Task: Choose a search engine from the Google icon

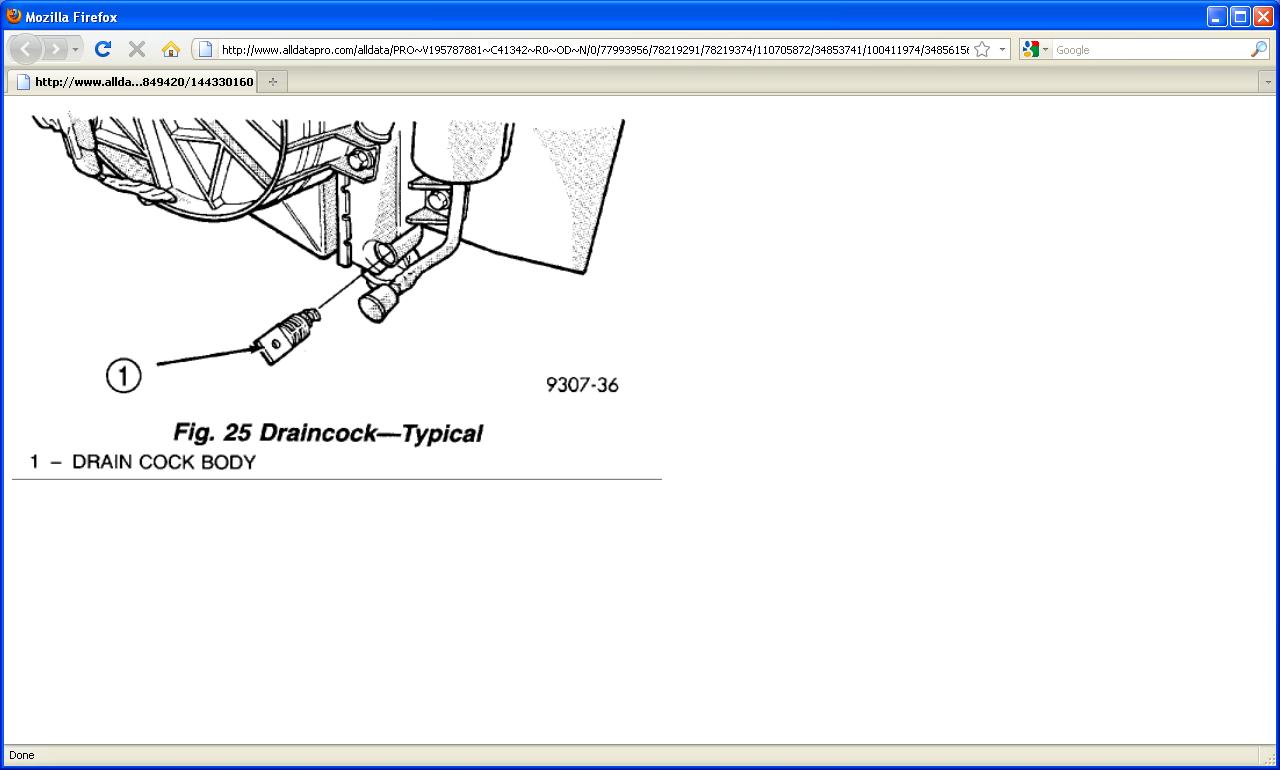Action: (x=1035, y=49)
